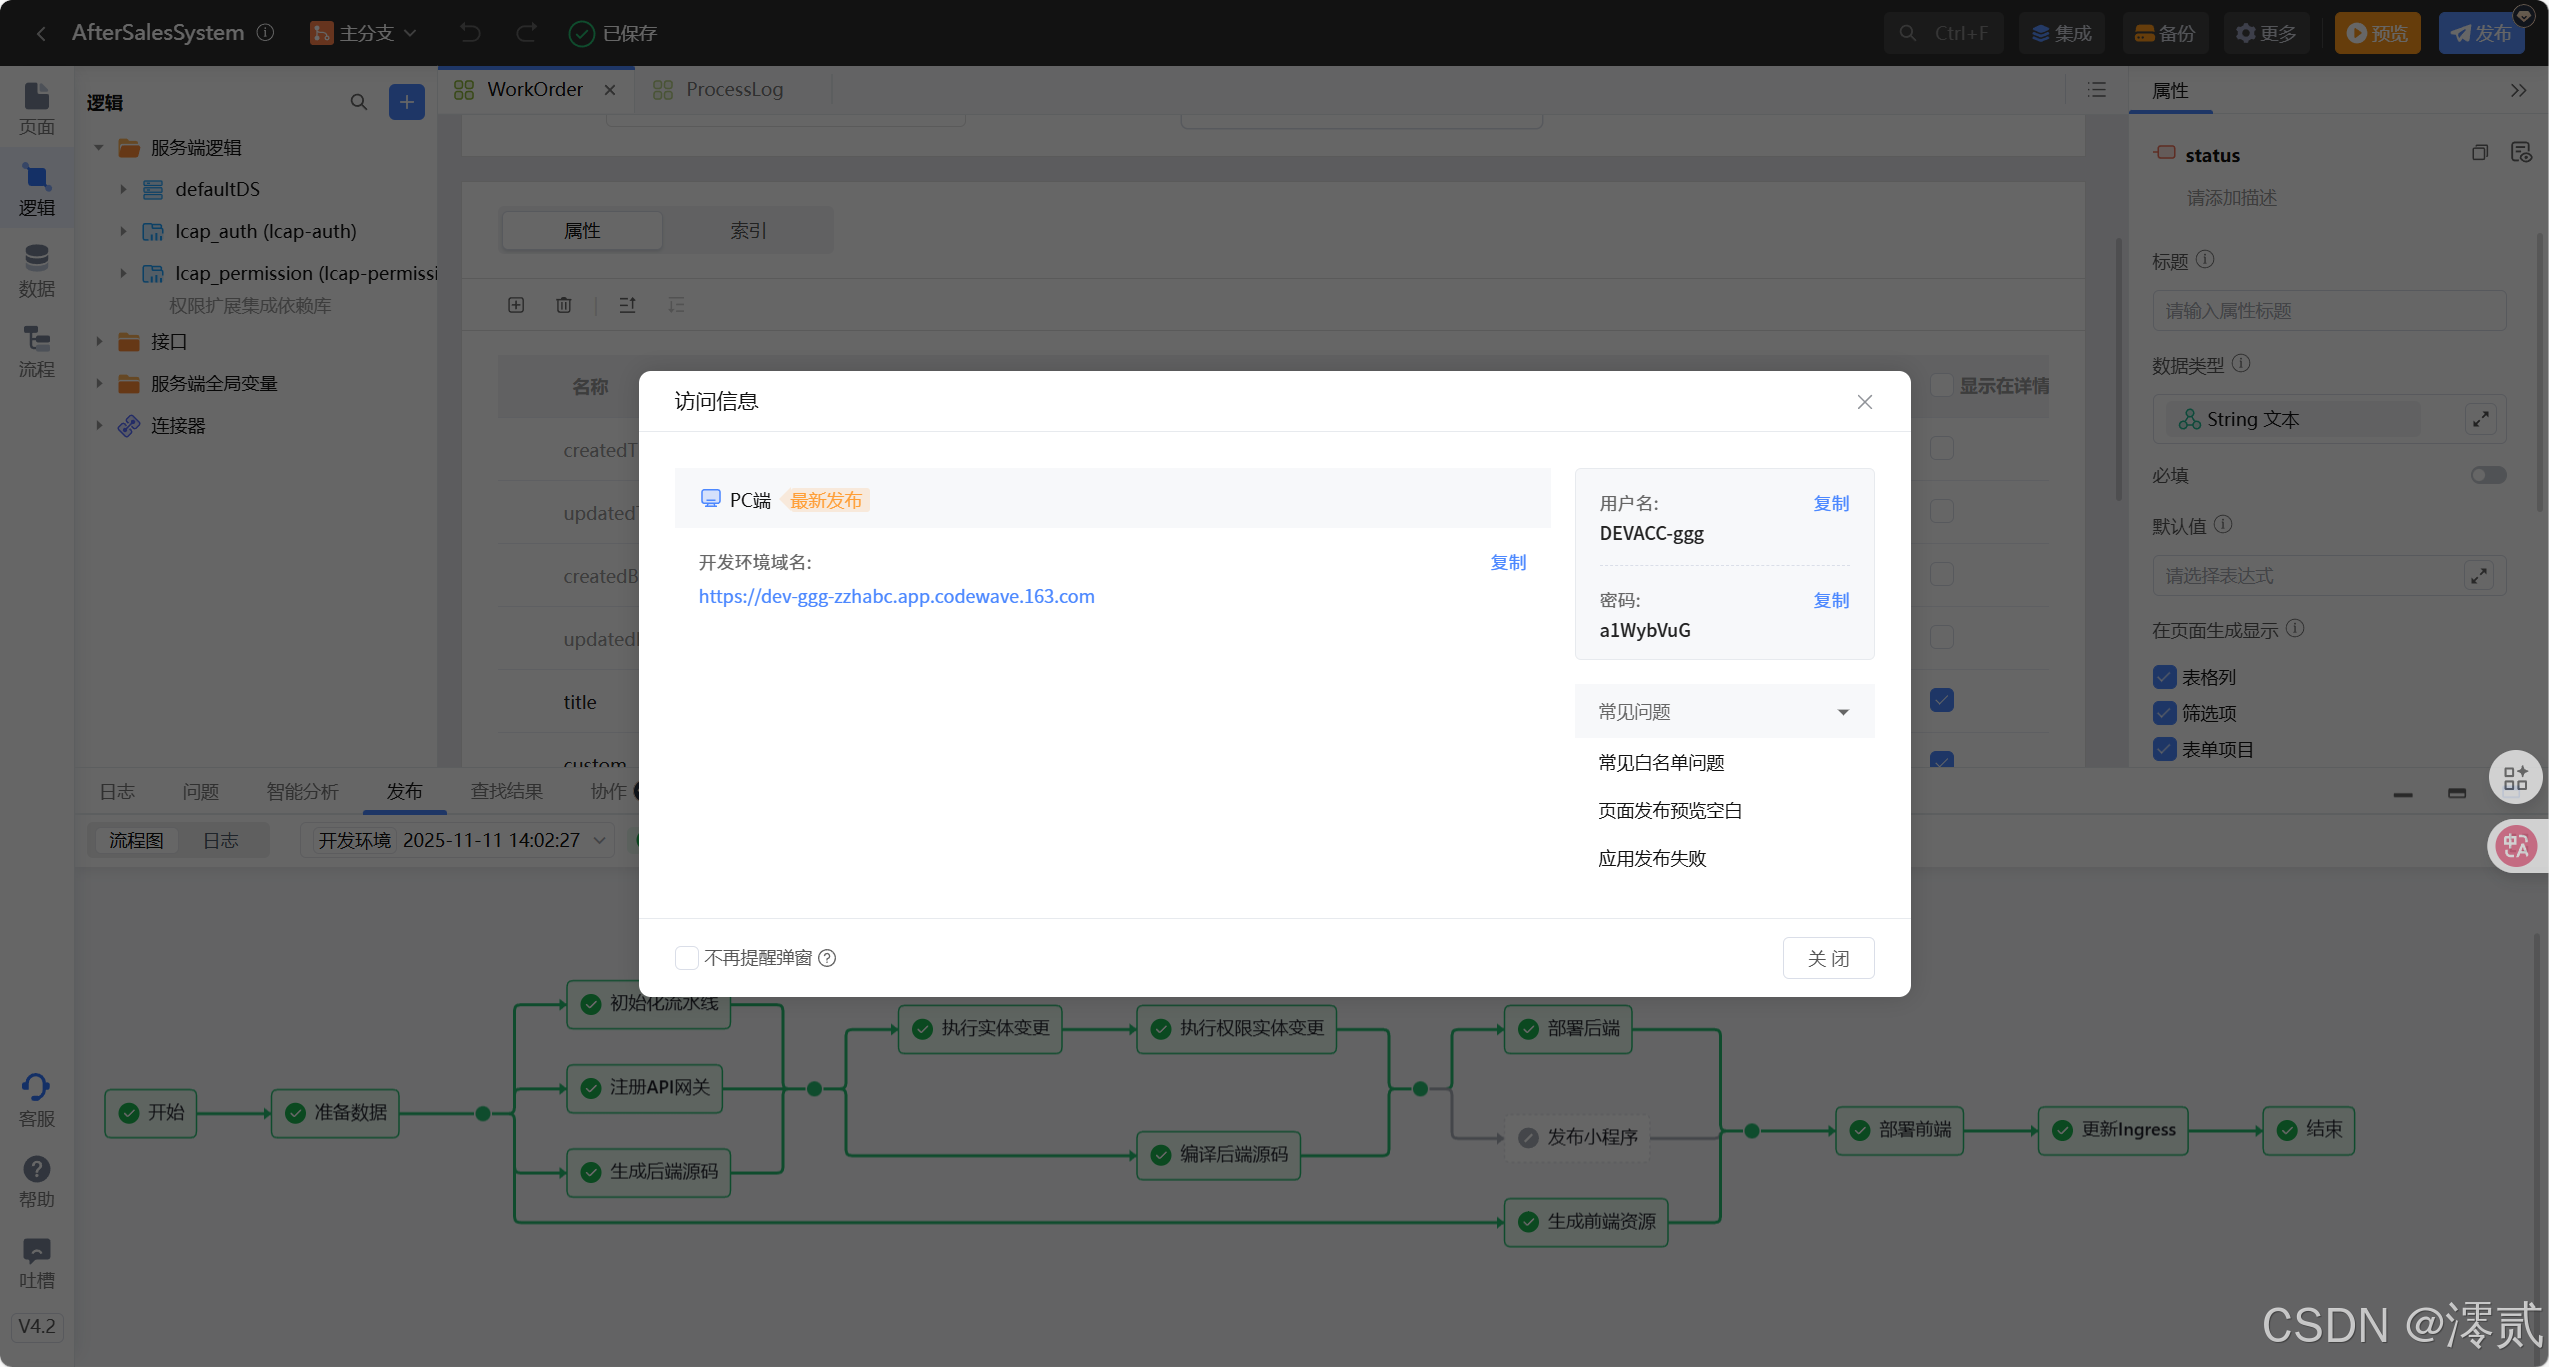This screenshot has width=2549, height=1367.
Task: Uncheck the 表格列 checkbox
Action: tap(2164, 677)
